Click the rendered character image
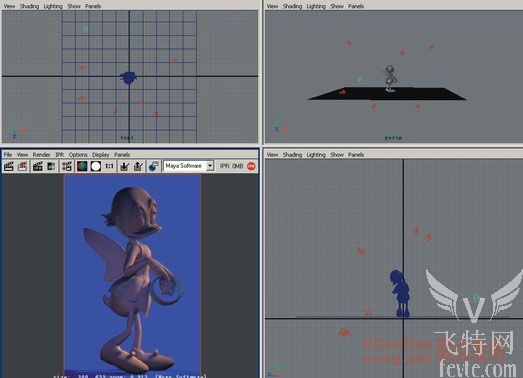 tap(132, 275)
